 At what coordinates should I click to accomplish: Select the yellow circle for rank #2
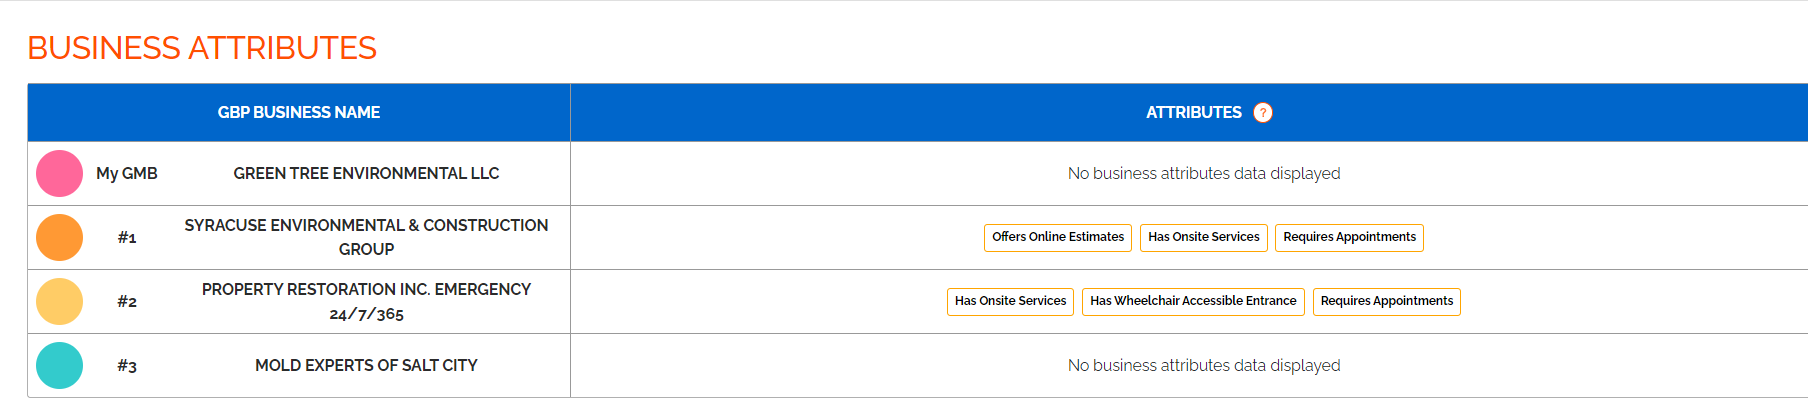click(59, 301)
